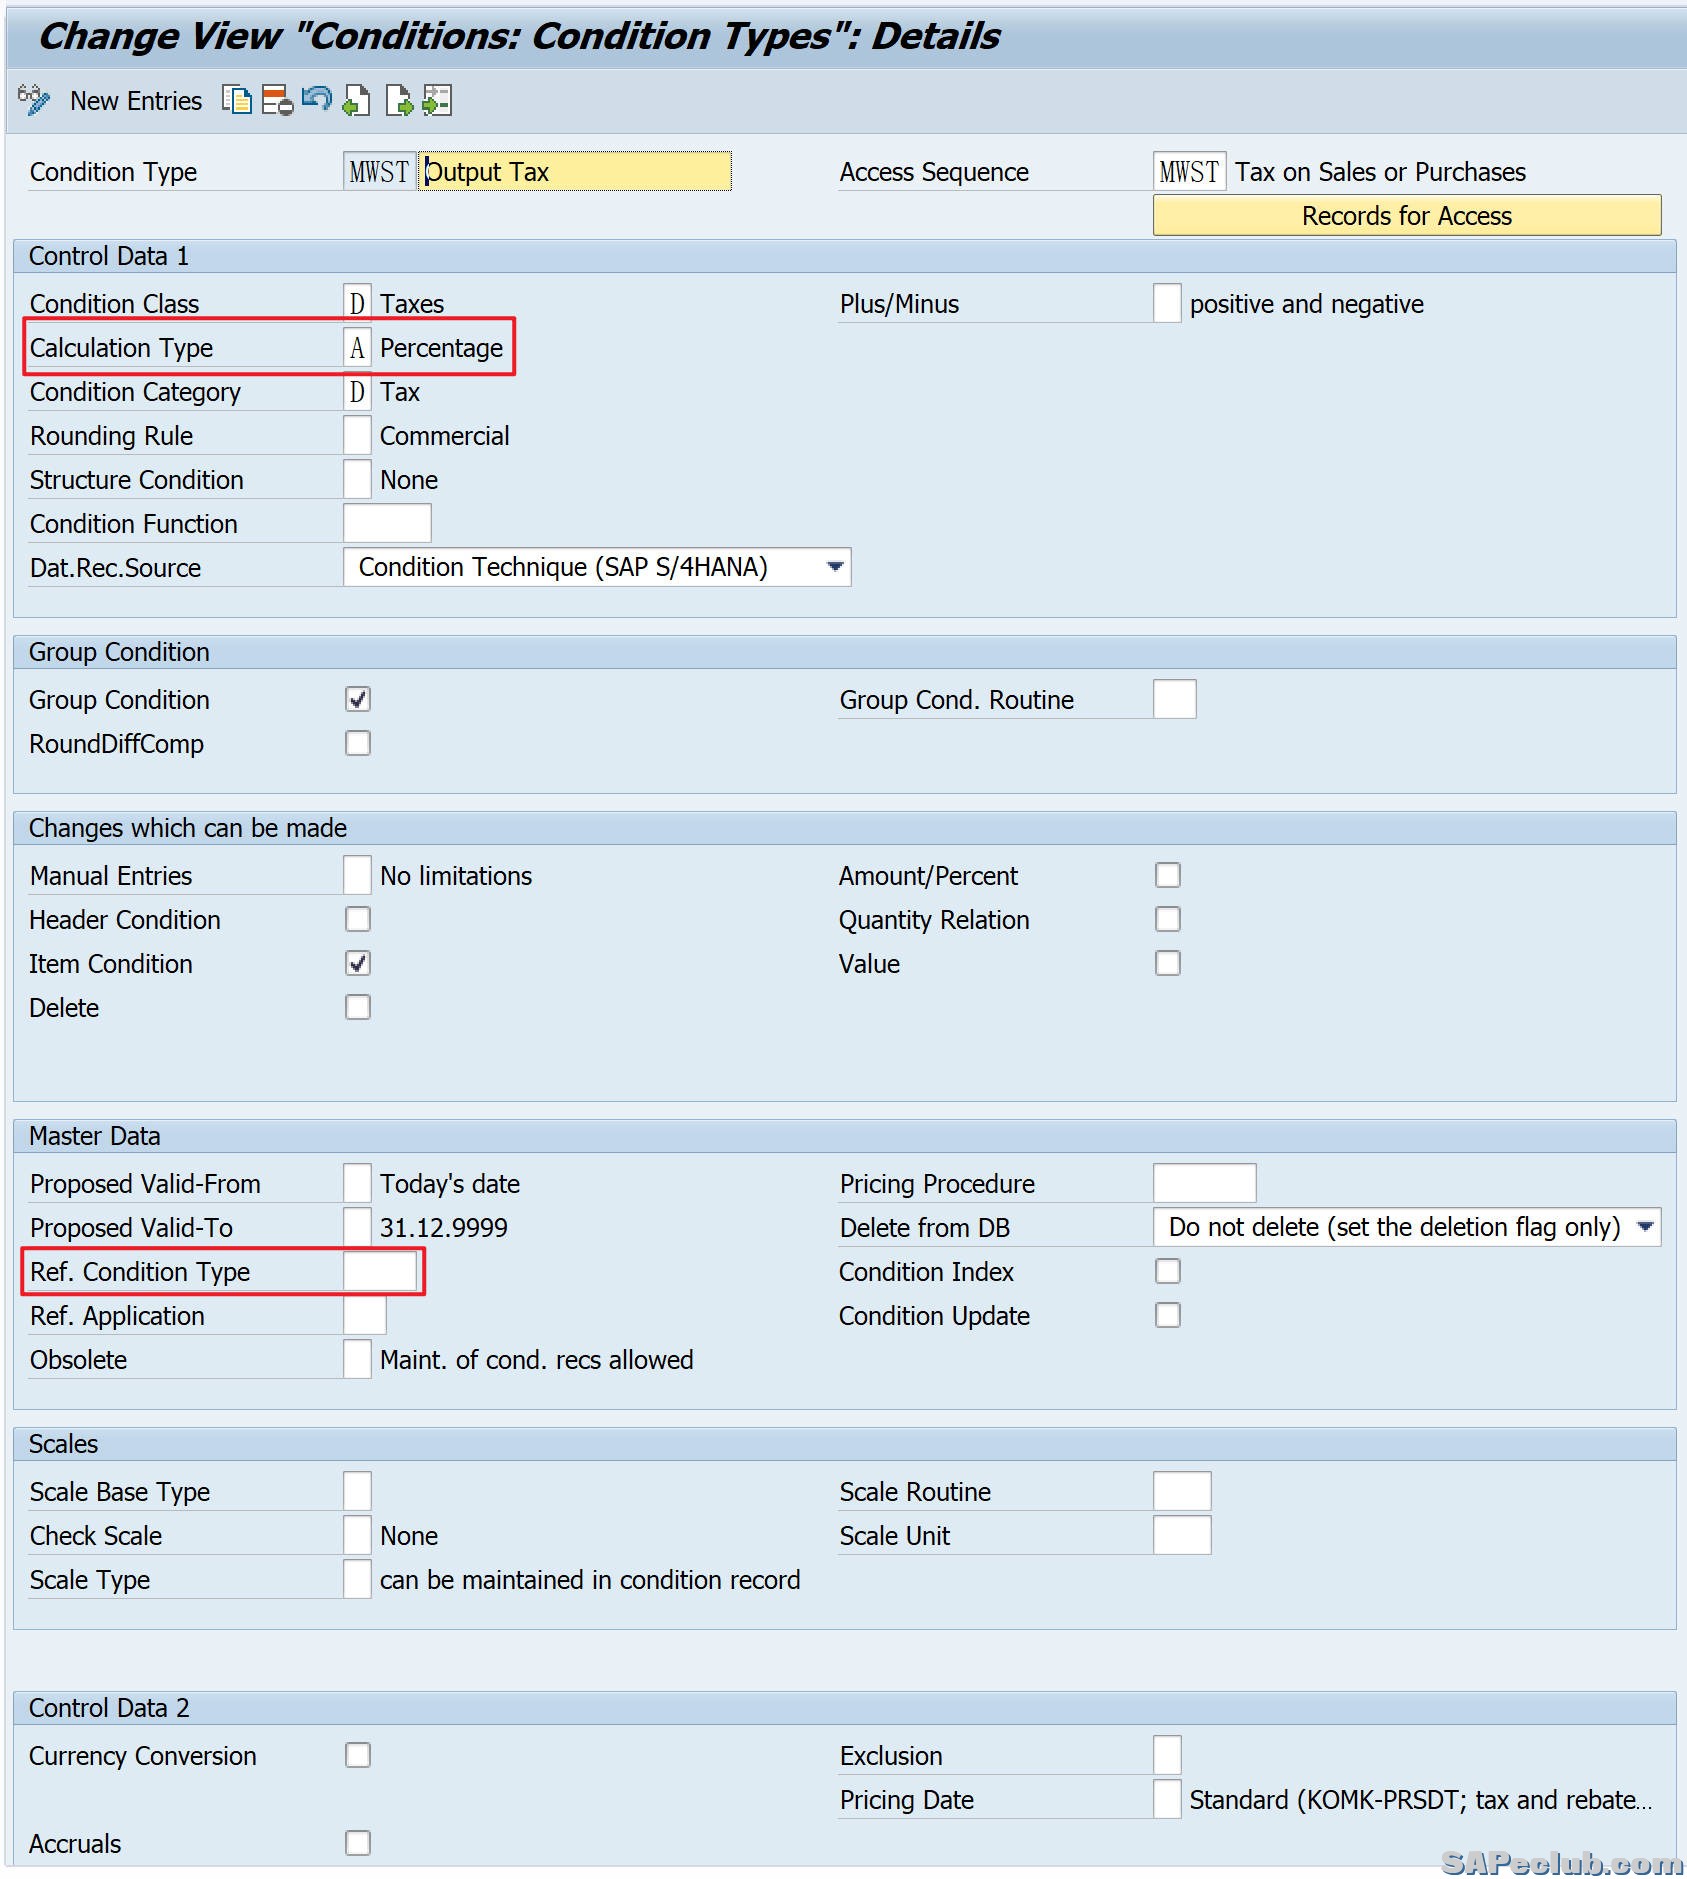Click Records for Access button

tap(1407, 216)
